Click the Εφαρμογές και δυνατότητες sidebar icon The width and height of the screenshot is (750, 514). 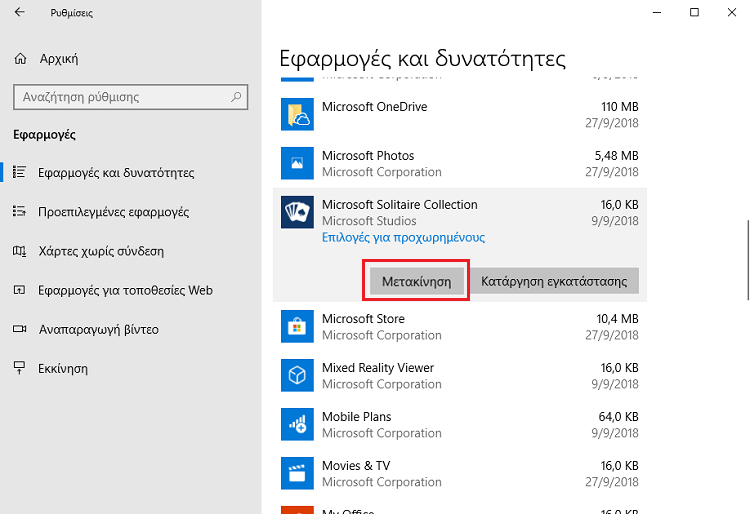19,172
